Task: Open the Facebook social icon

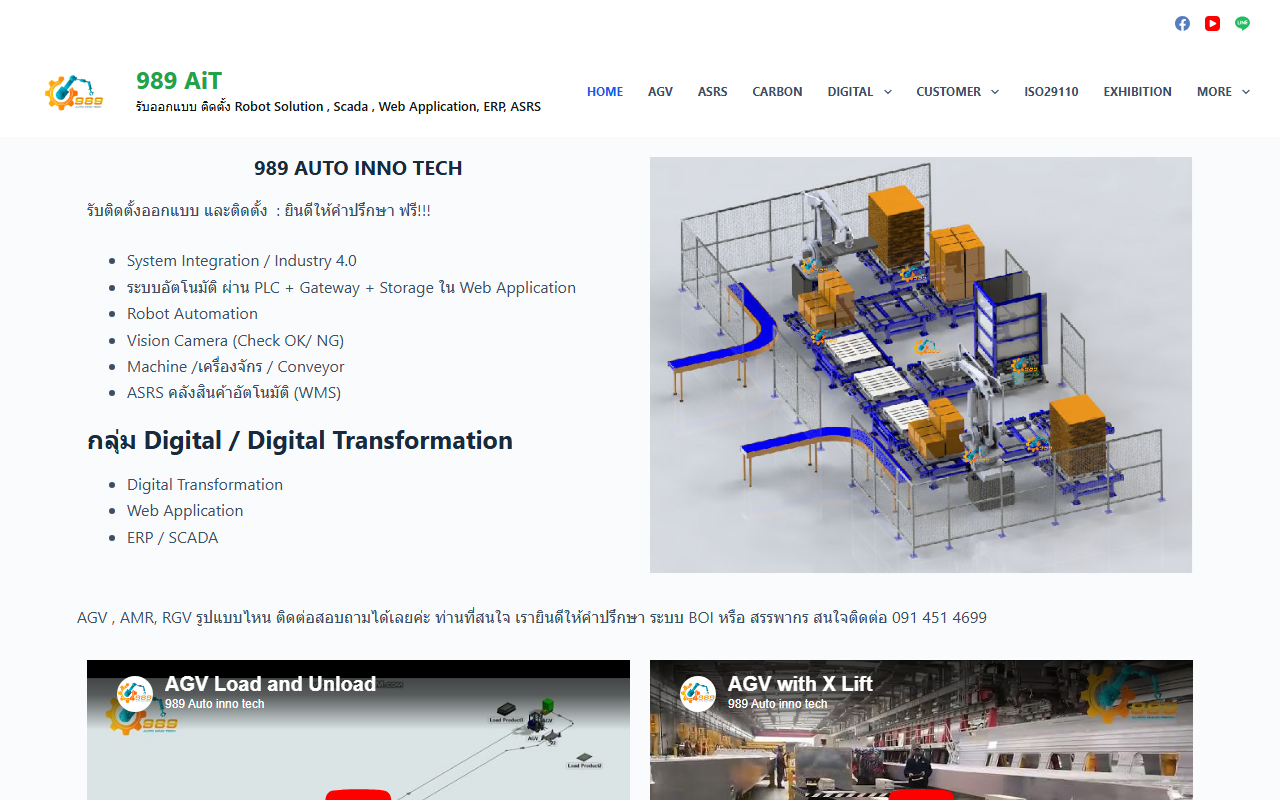Action: [x=1182, y=23]
